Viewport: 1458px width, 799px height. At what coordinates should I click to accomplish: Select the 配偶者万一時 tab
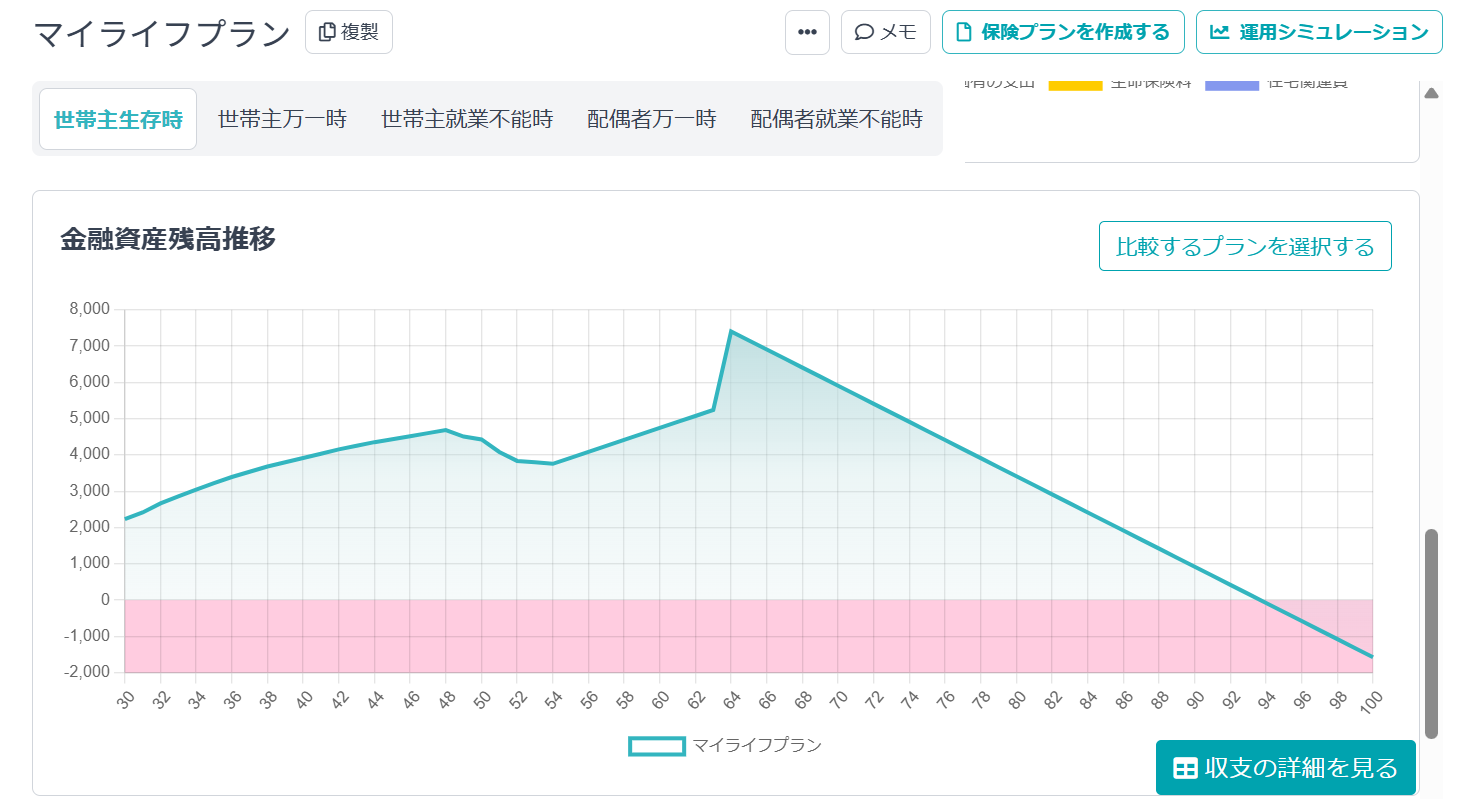[x=651, y=118]
